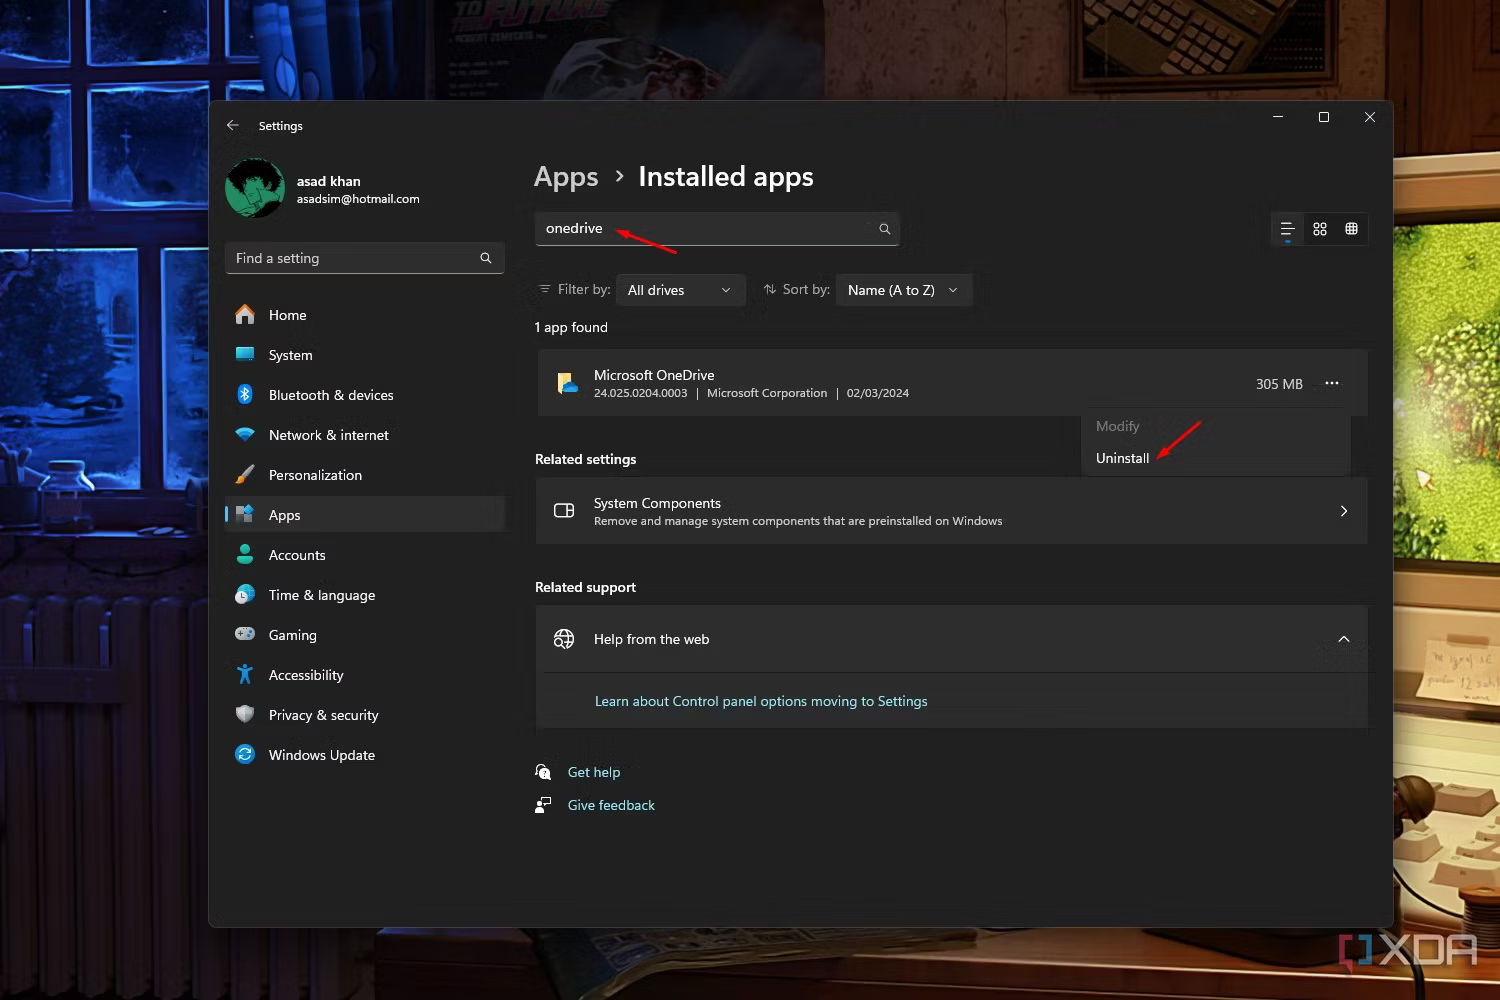
Task: Open Network & internet in the sidebar
Action: point(365,435)
